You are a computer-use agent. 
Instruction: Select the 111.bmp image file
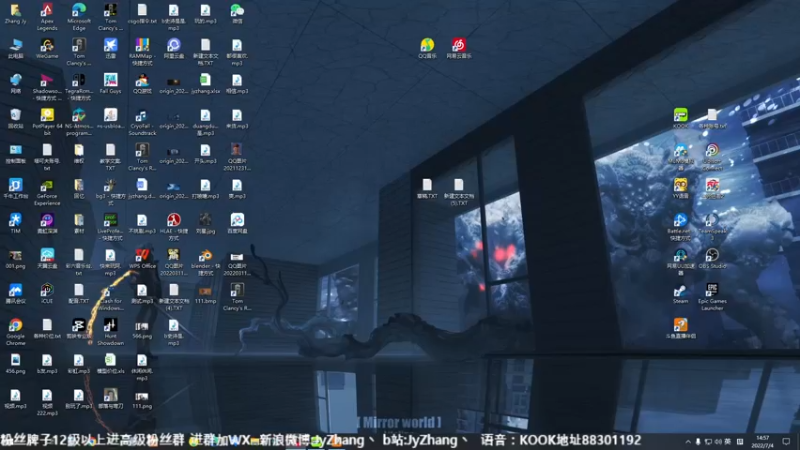[205, 294]
